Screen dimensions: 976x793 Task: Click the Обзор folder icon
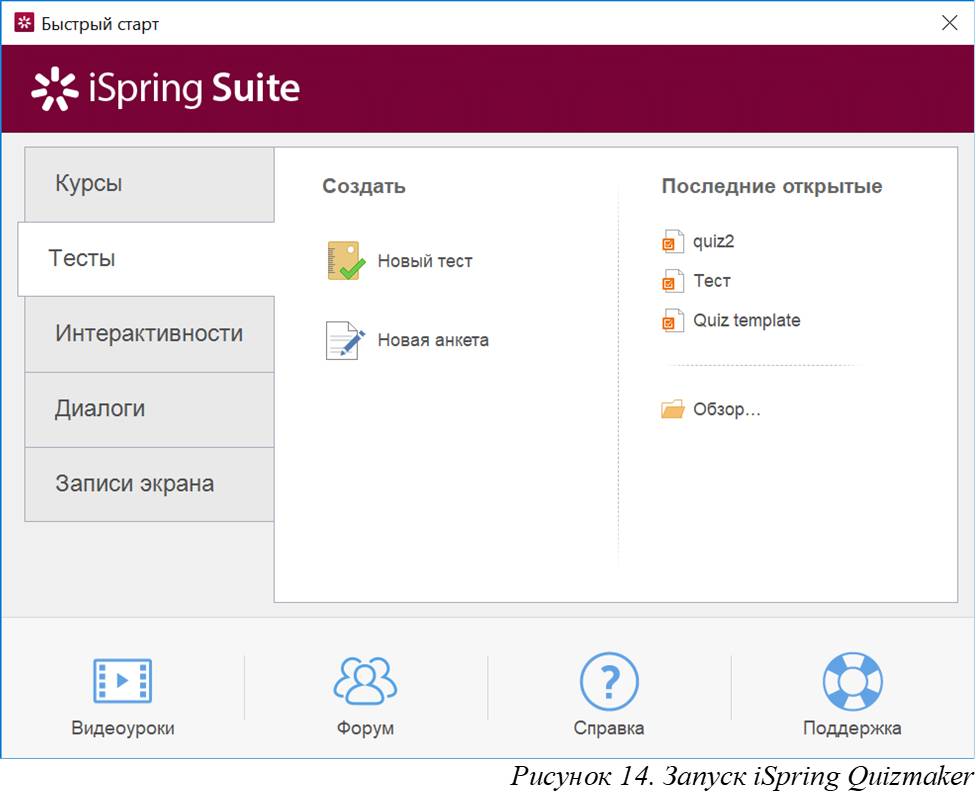(x=673, y=410)
